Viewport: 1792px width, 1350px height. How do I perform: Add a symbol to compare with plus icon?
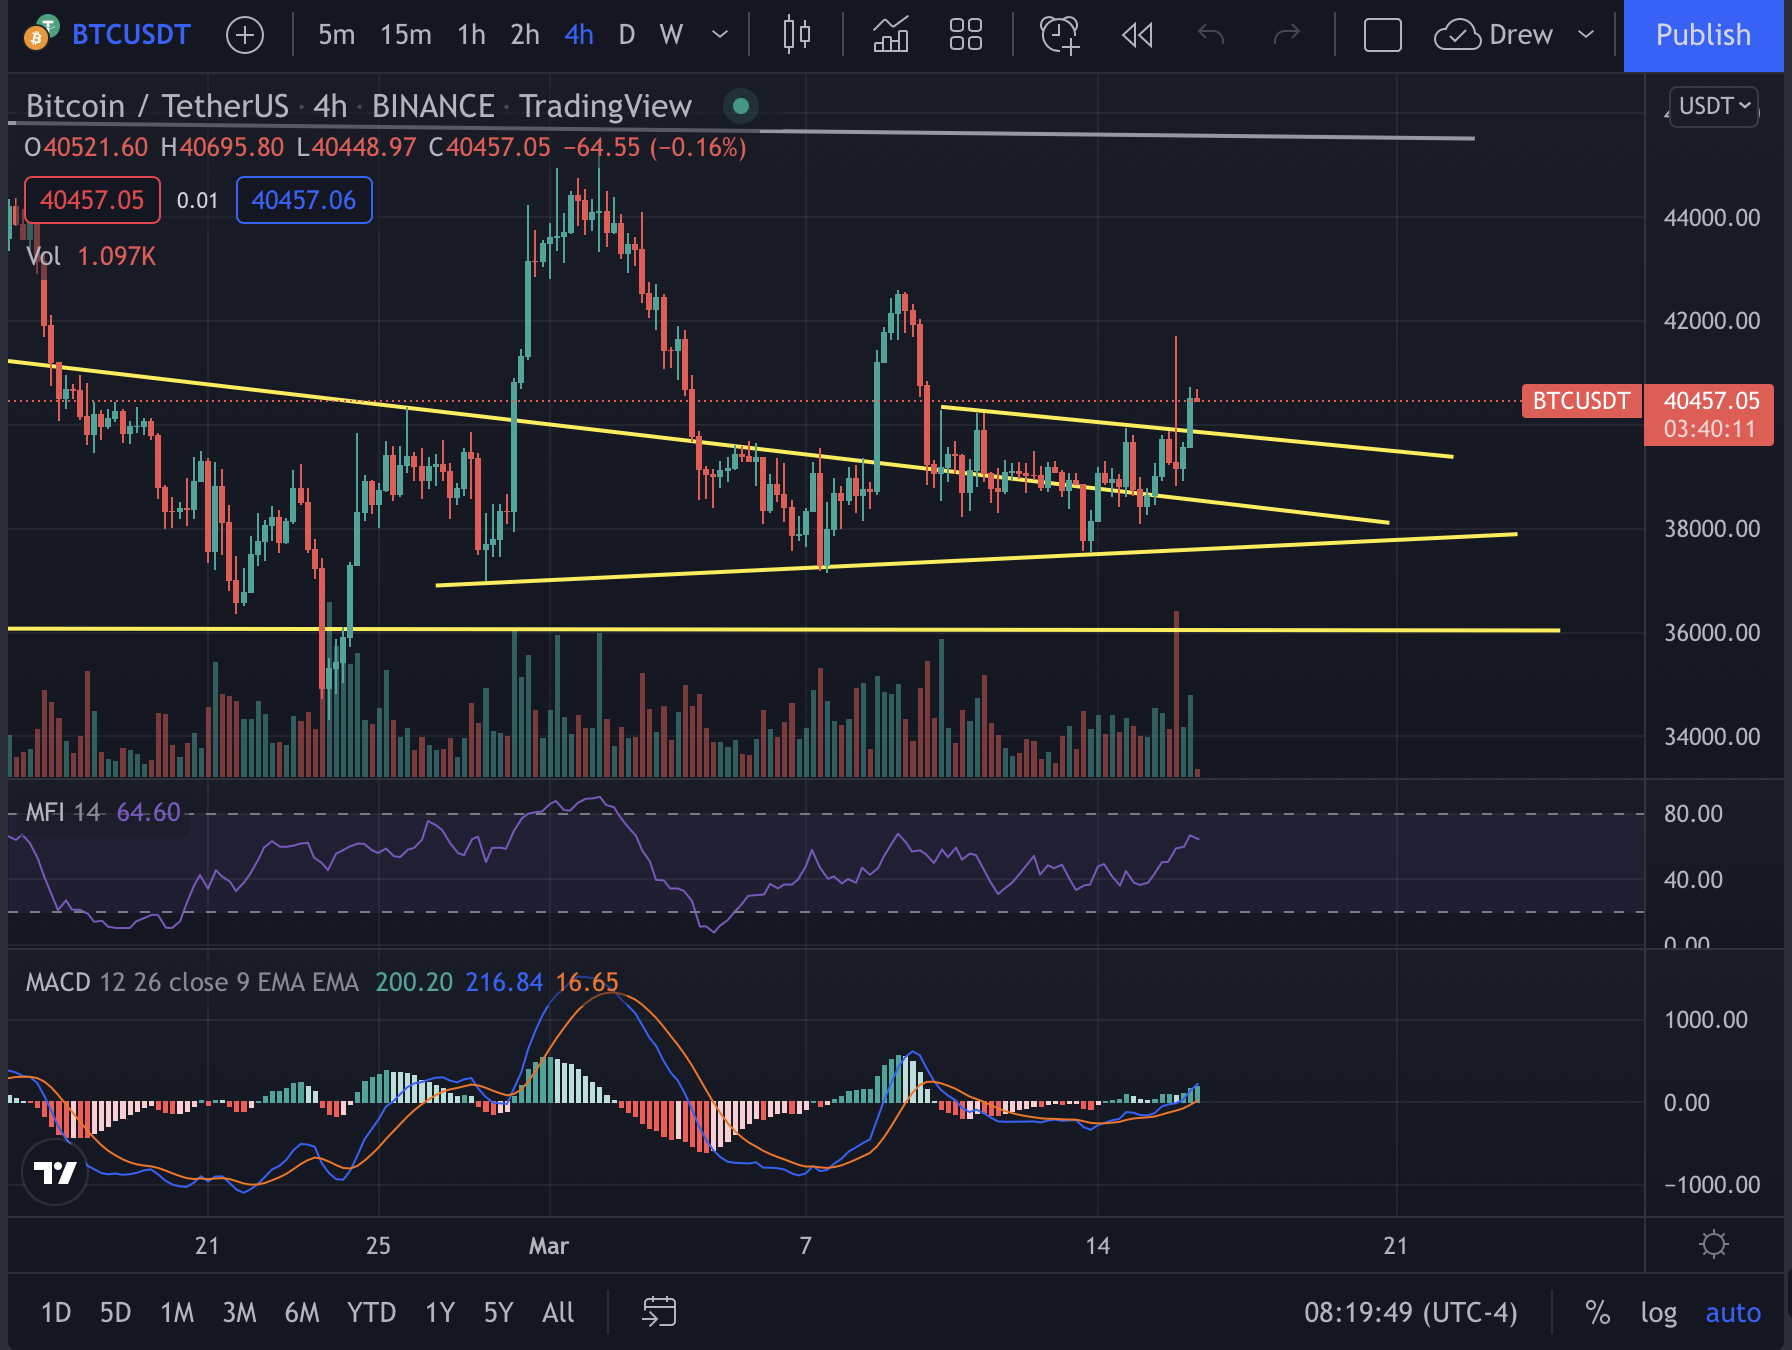point(245,35)
